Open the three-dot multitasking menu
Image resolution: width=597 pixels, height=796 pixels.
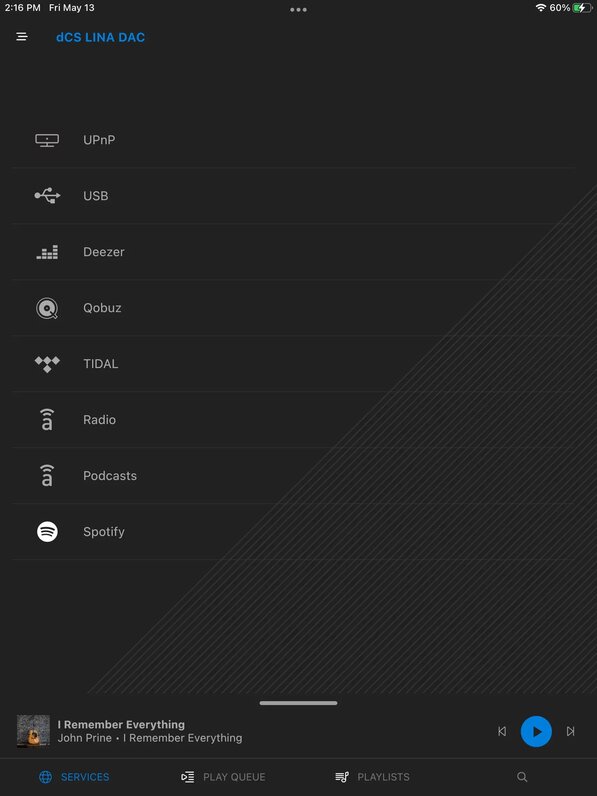click(298, 10)
